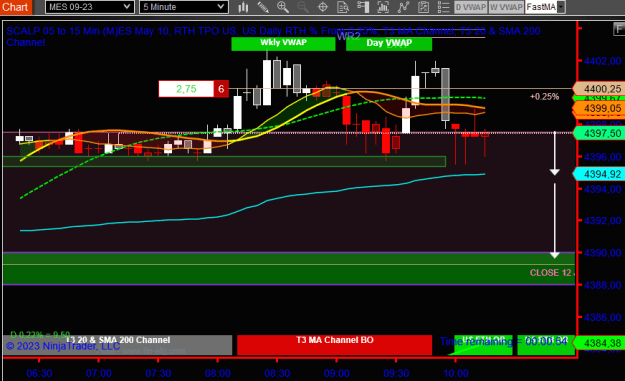
Task: Click the green 4397,50 price marker
Action: tap(599, 133)
